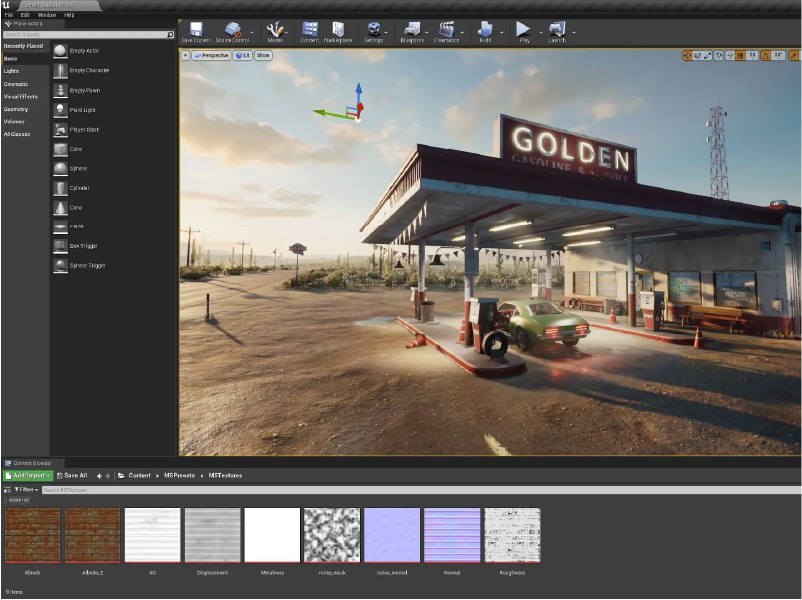Select the Point Light actor
Viewport: 802px width, 600px height.
click(x=75, y=110)
